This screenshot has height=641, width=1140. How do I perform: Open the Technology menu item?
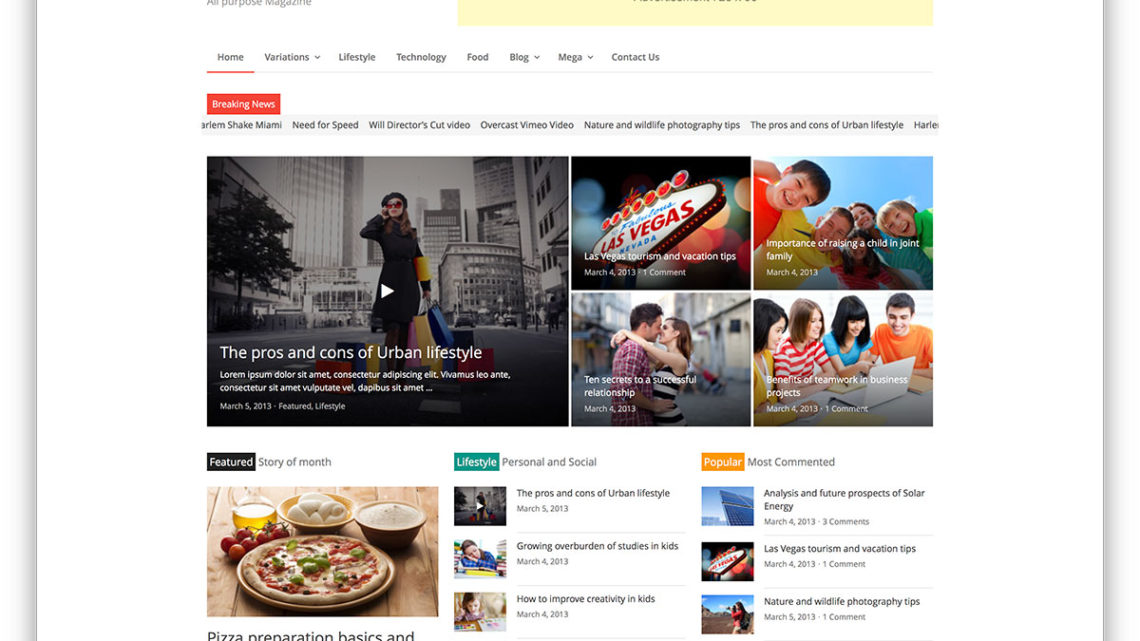[x=421, y=57]
